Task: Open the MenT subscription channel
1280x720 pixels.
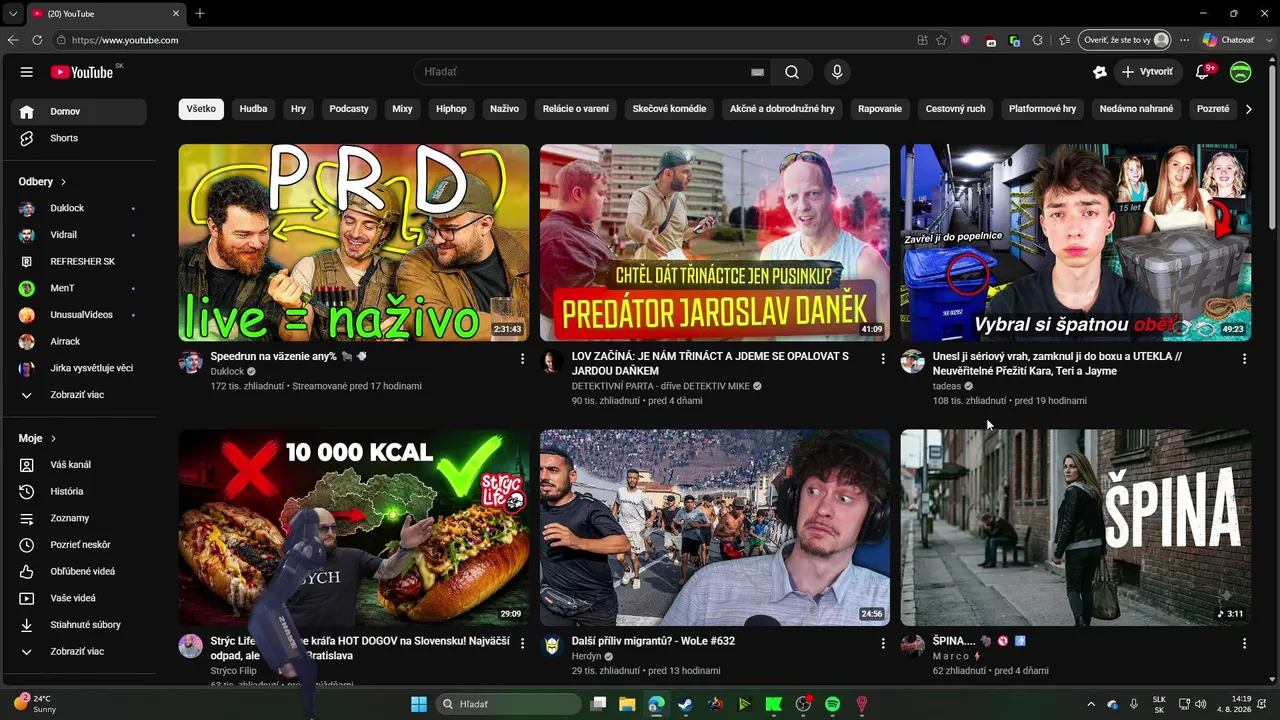Action: (x=78, y=288)
